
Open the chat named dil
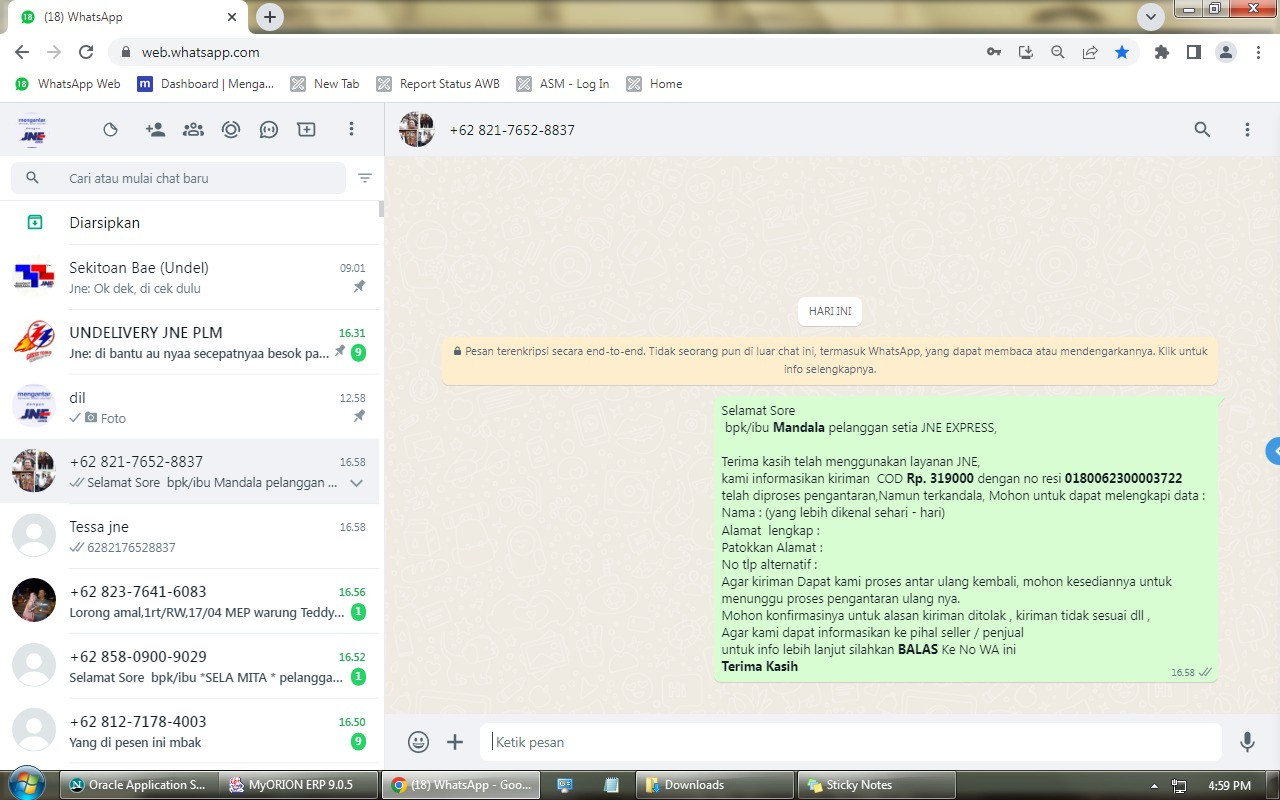click(x=190, y=407)
